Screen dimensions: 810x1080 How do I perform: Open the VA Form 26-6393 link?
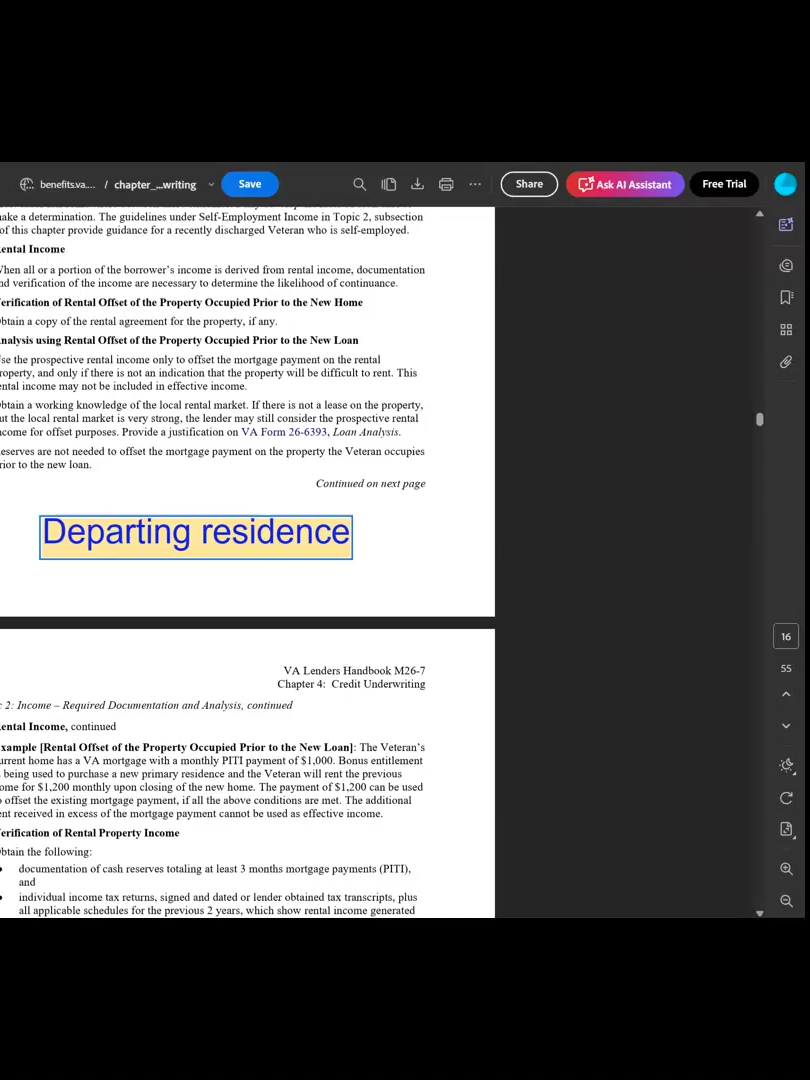tap(284, 432)
